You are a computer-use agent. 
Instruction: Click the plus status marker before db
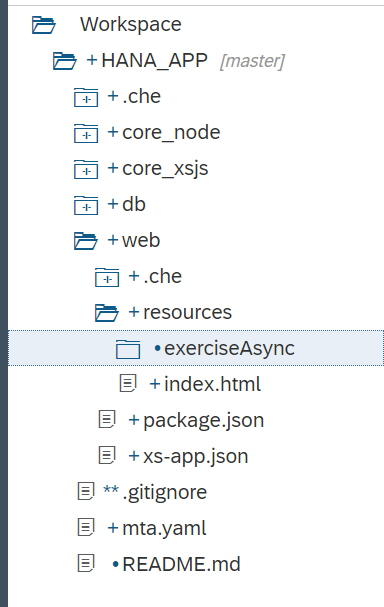click(x=113, y=204)
